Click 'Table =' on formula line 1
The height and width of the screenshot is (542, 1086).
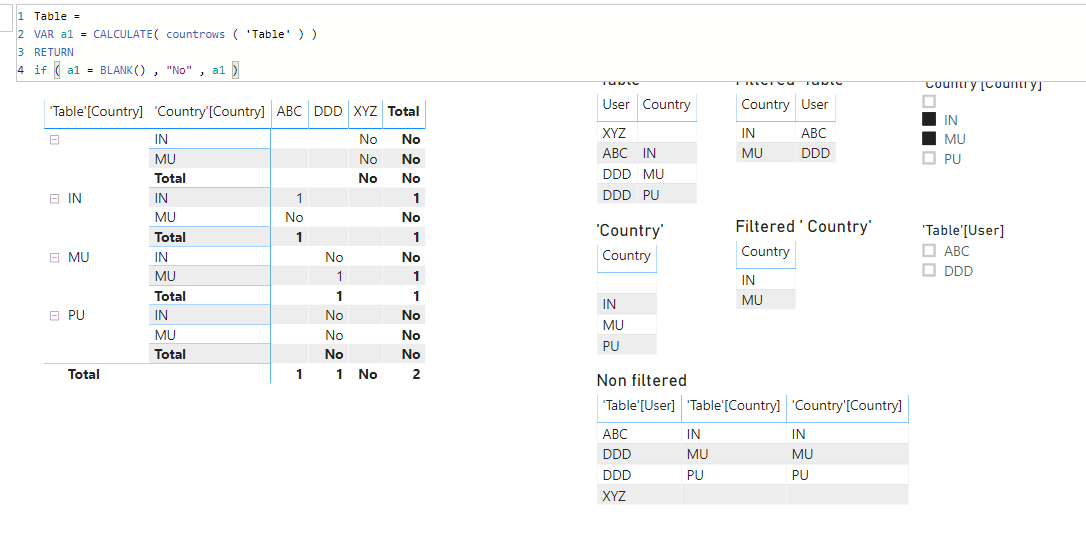pos(57,16)
